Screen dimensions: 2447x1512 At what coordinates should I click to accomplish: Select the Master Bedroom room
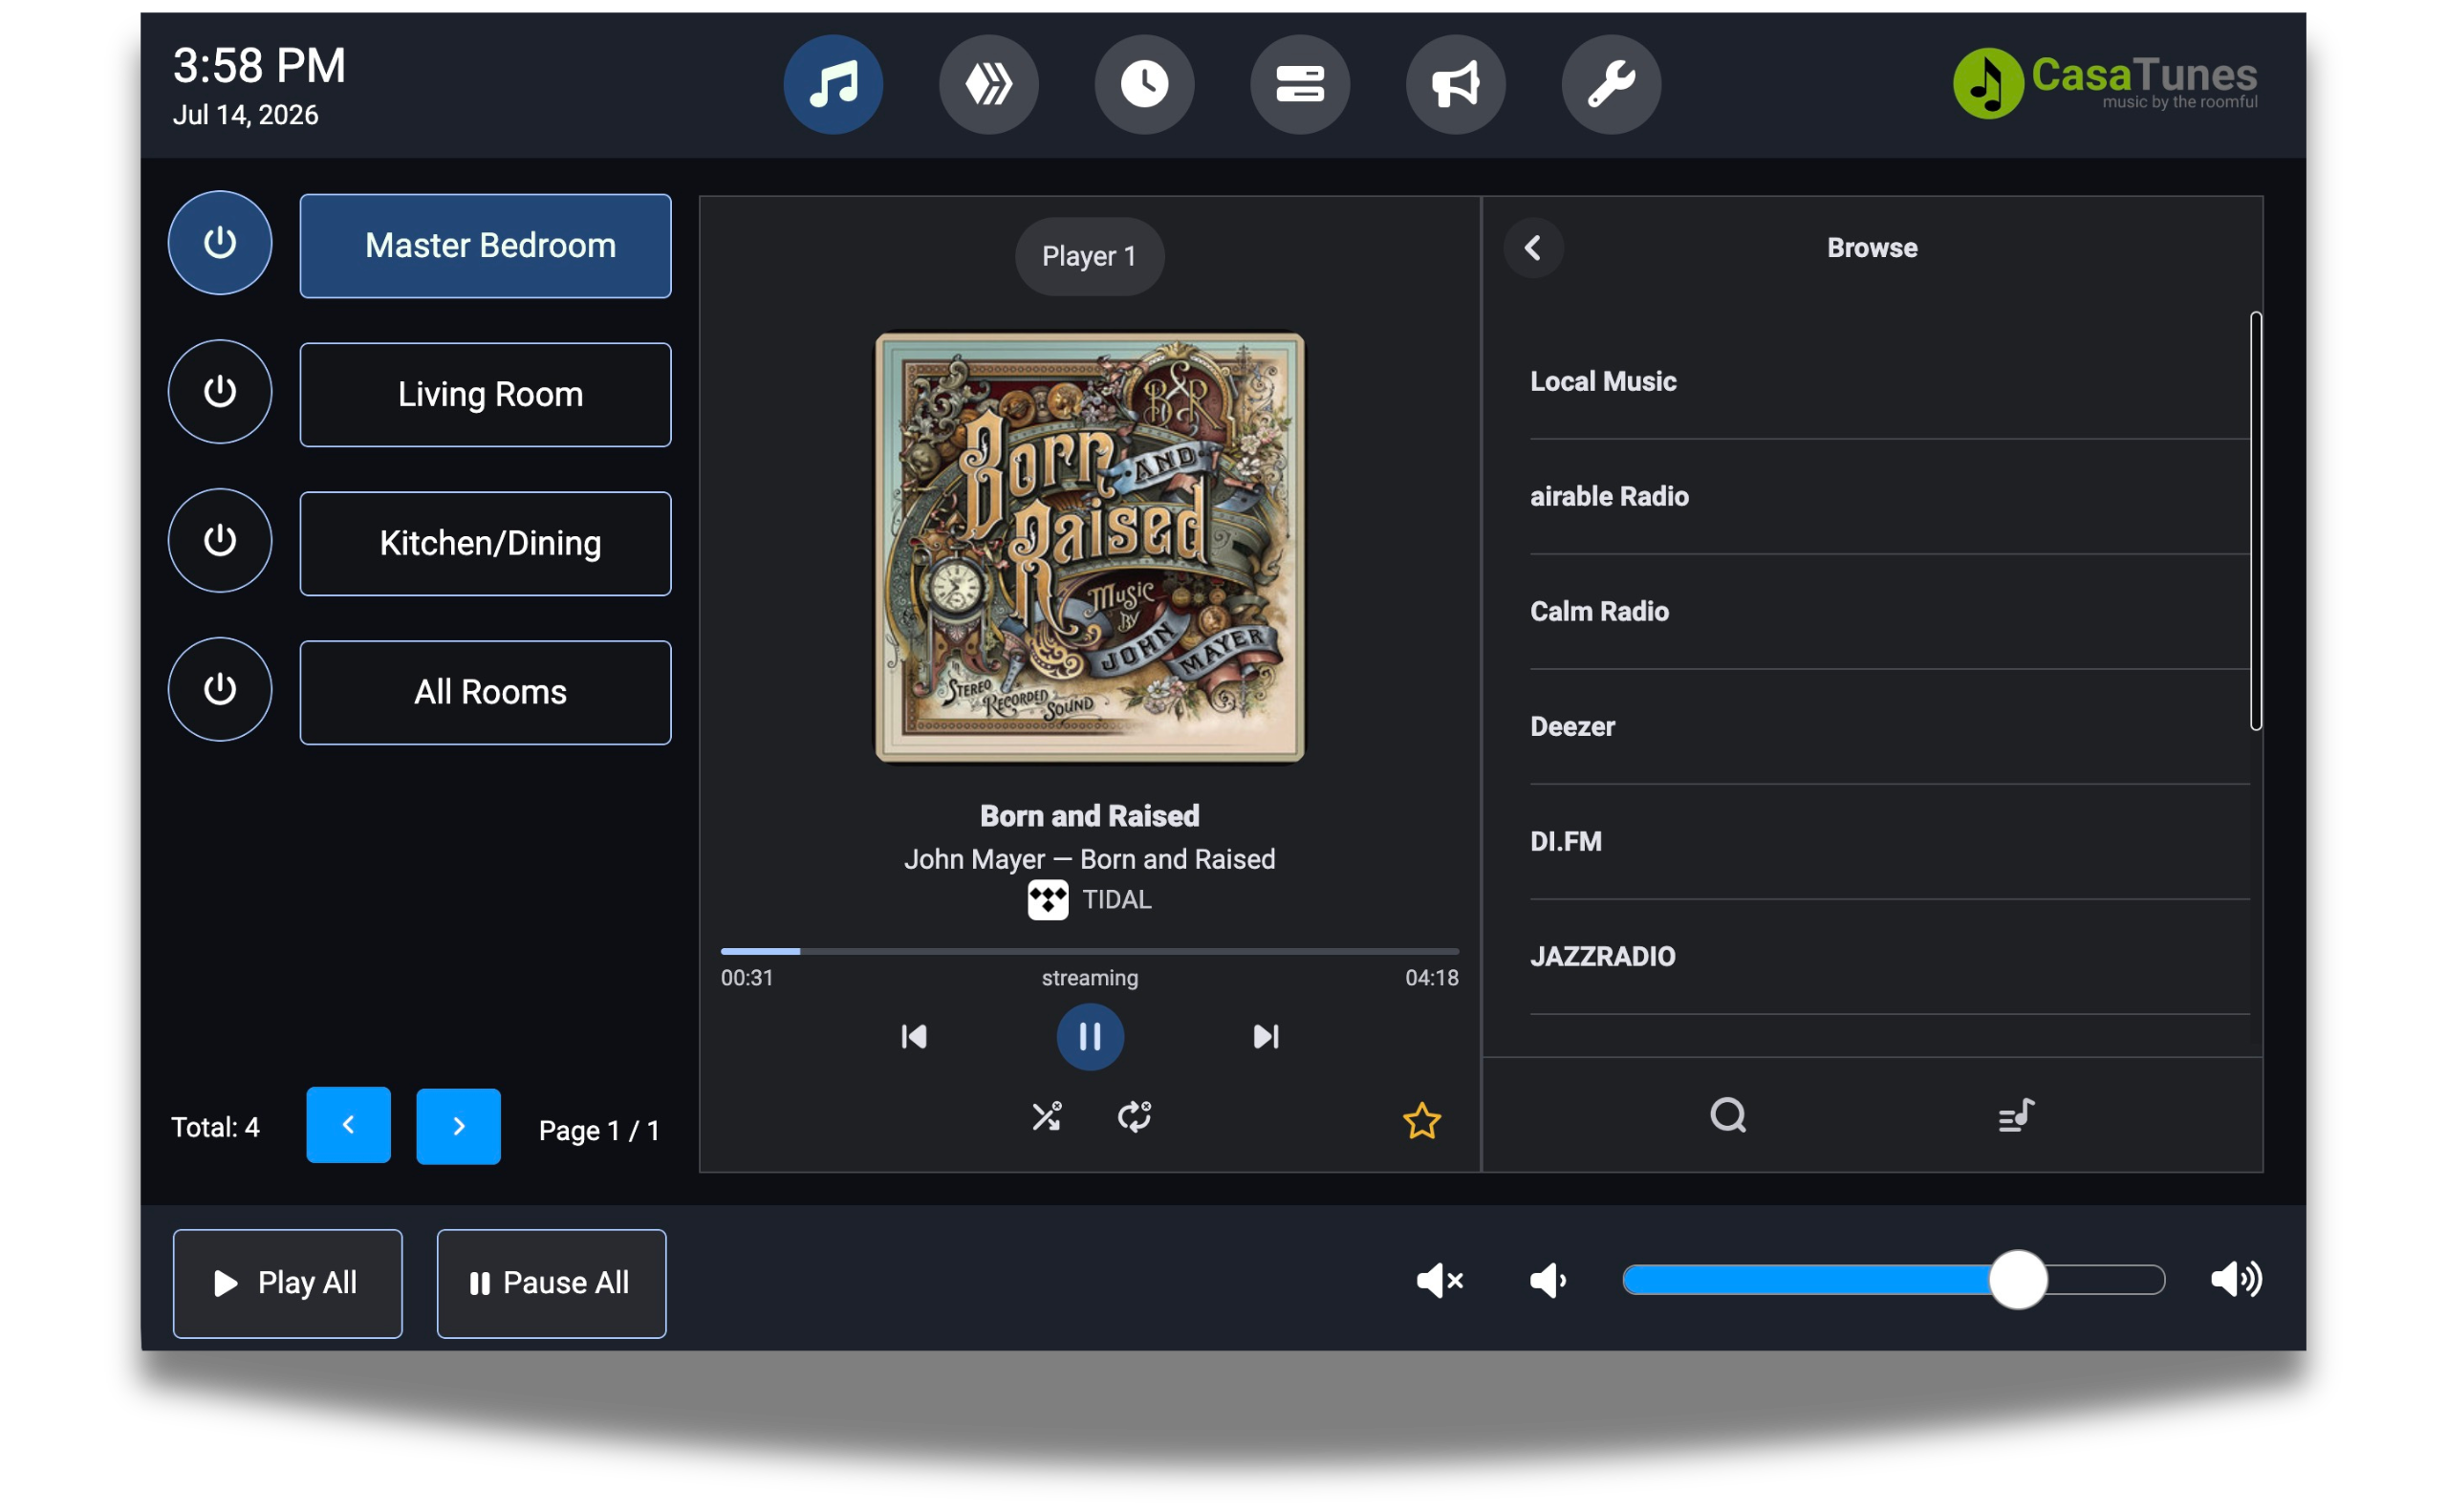(486, 246)
